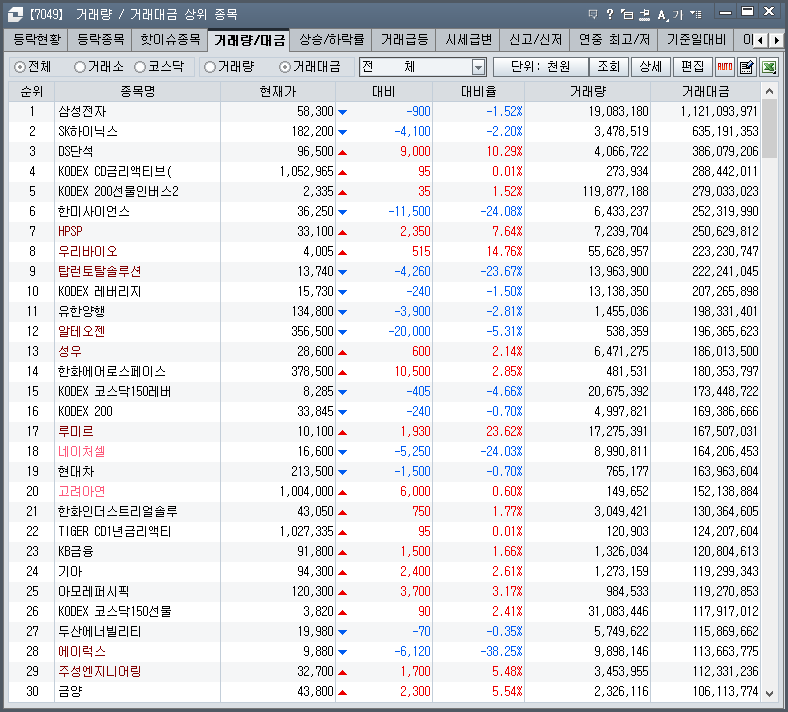Select the 한화에어로스페이스 stock name
788x712 pixels.
pyautogui.click(x=112, y=372)
